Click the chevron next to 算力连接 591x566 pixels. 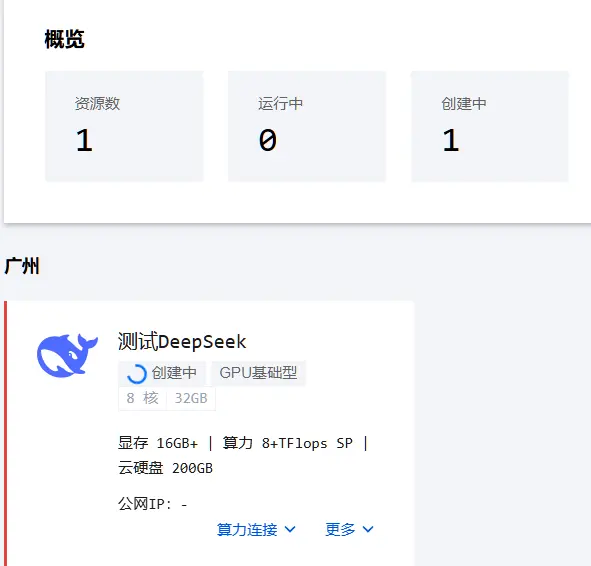(x=290, y=529)
